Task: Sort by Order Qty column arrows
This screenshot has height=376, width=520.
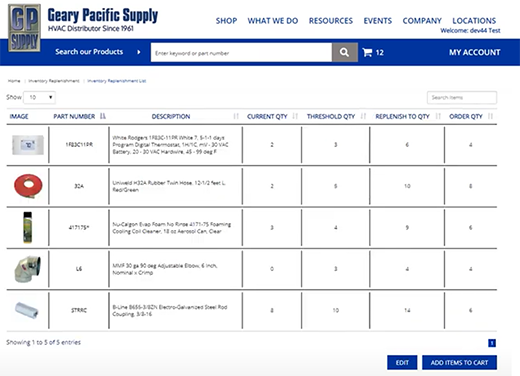Action: tap(490, 116)
